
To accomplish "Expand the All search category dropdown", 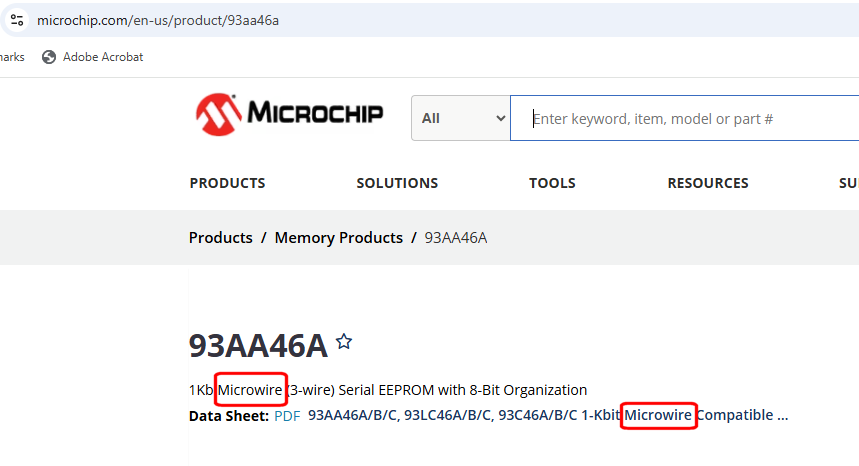I will pos(461,118).
